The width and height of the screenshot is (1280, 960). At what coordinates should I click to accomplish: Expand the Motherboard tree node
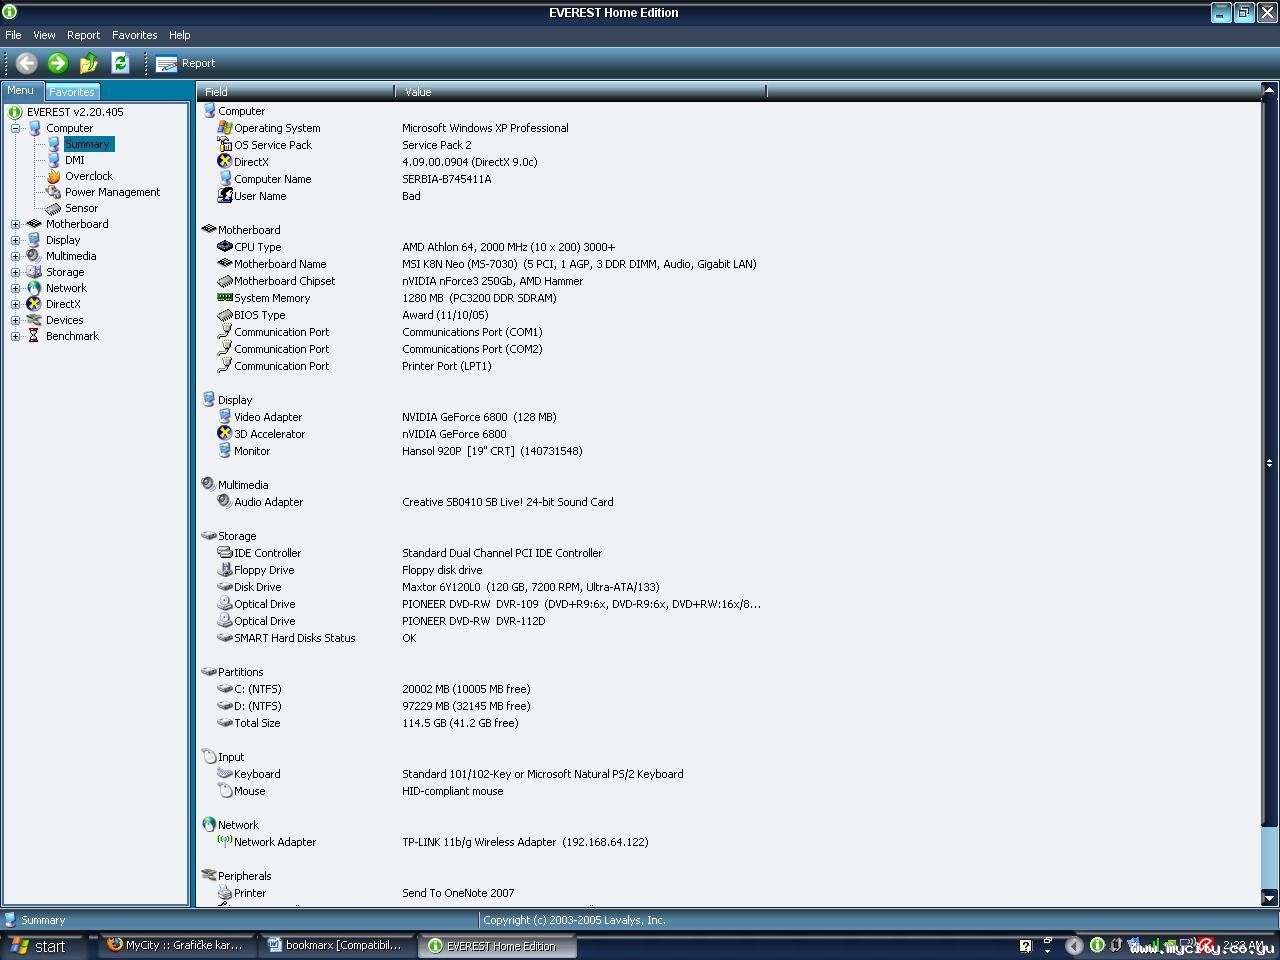click(x=15, y=224)
